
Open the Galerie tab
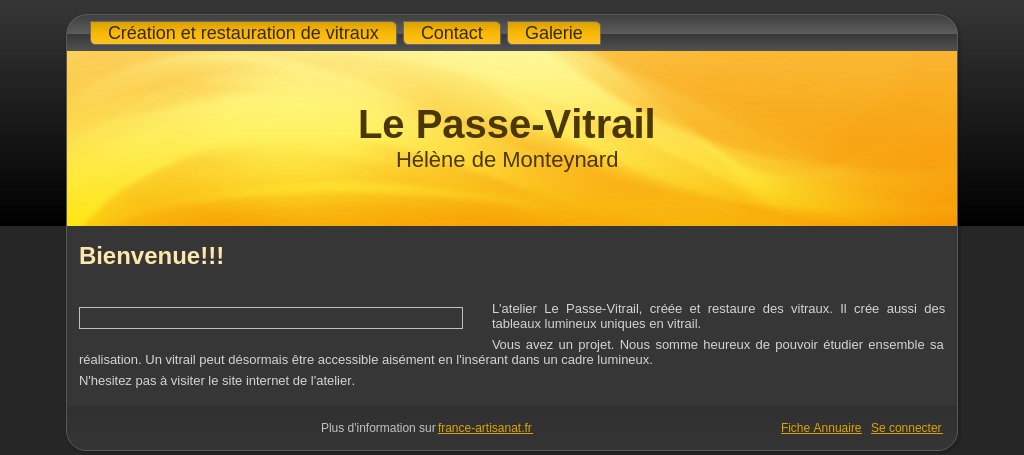(x=553, y=33)
